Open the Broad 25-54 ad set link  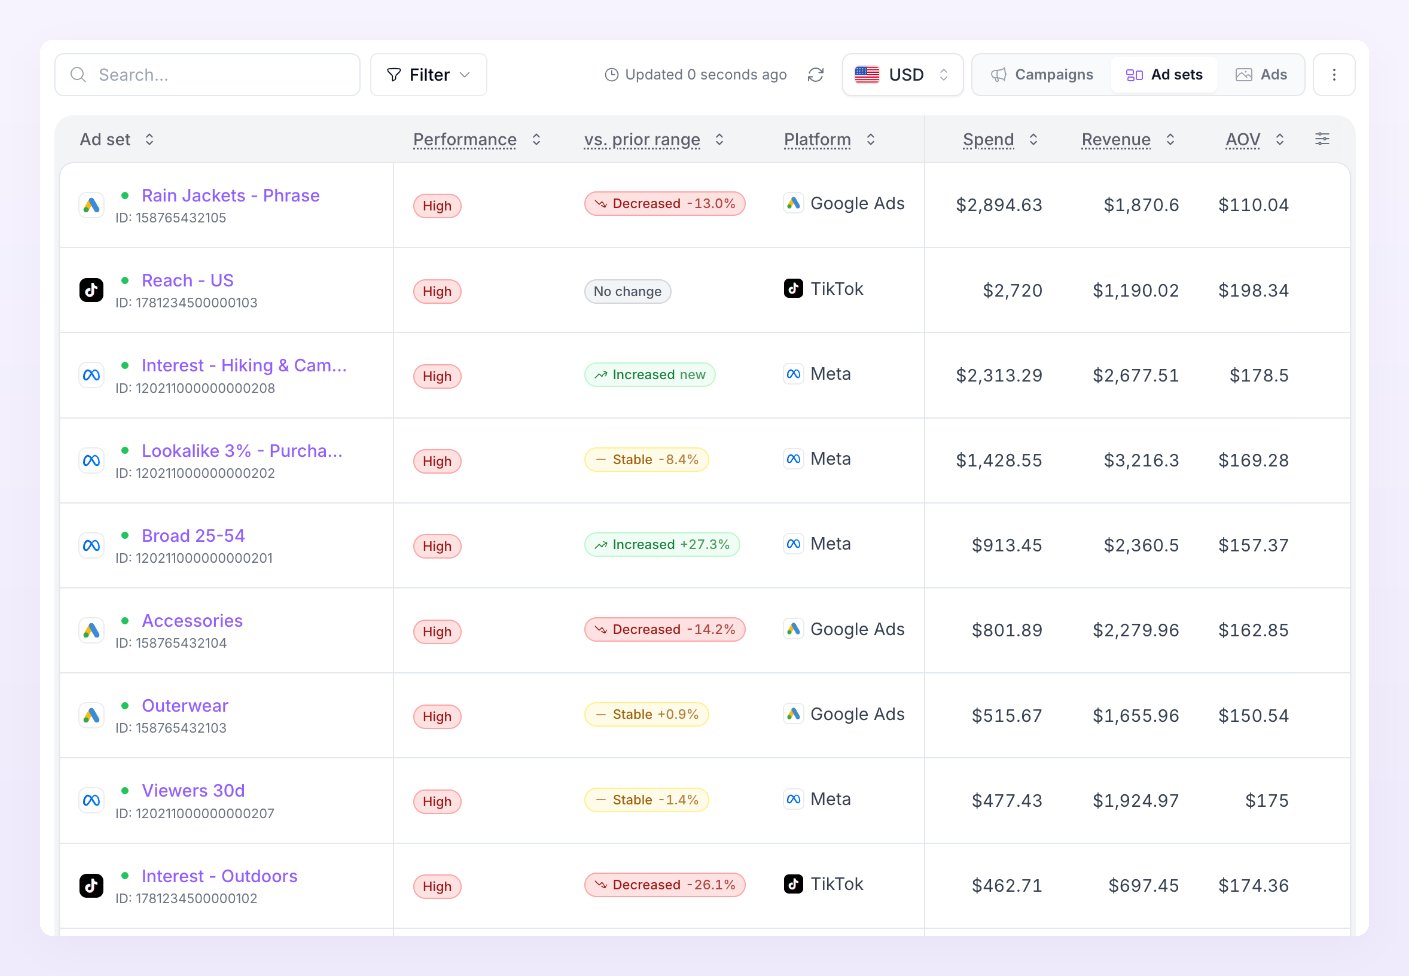[193, 536]
